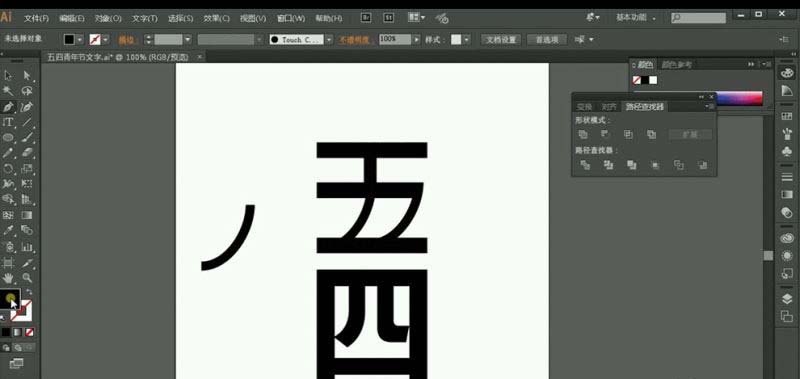Open stroke color dropdown in control bar
The height and width of the screenshot is (379, 800).
pos(106,39)
